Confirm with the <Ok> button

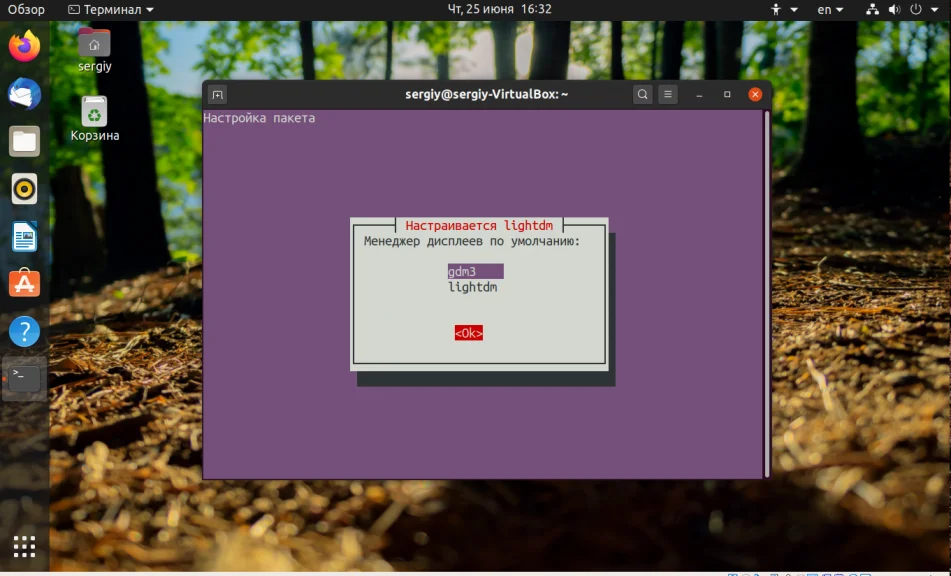469,333
